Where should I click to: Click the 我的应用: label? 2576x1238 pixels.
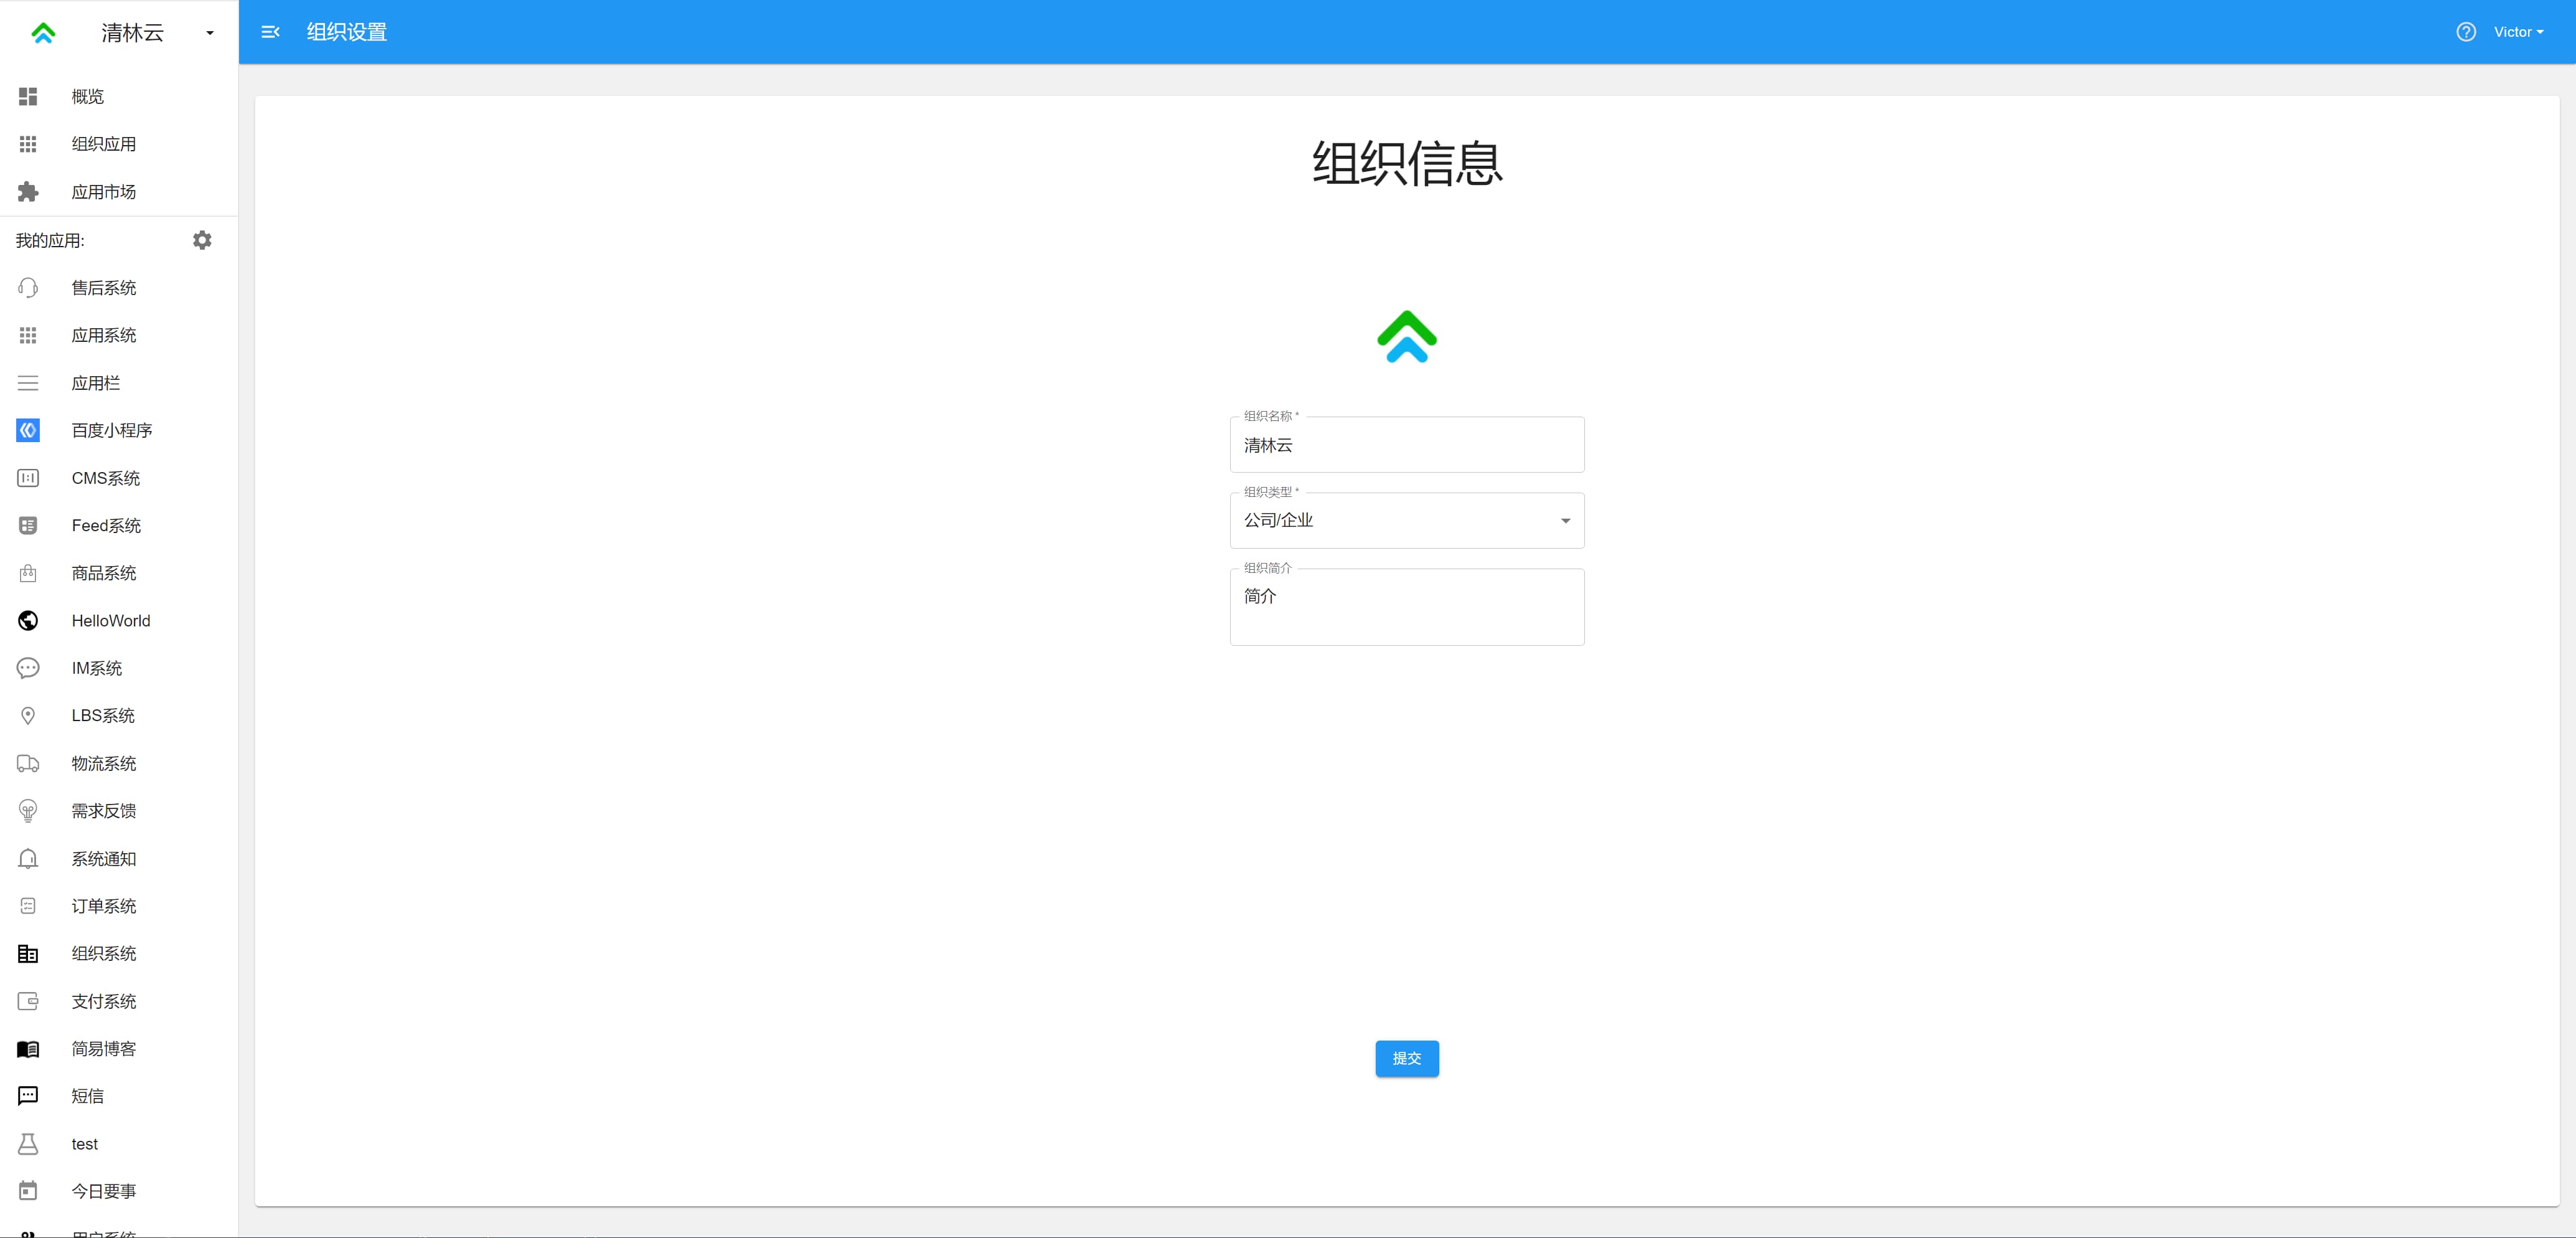(50, 240)
